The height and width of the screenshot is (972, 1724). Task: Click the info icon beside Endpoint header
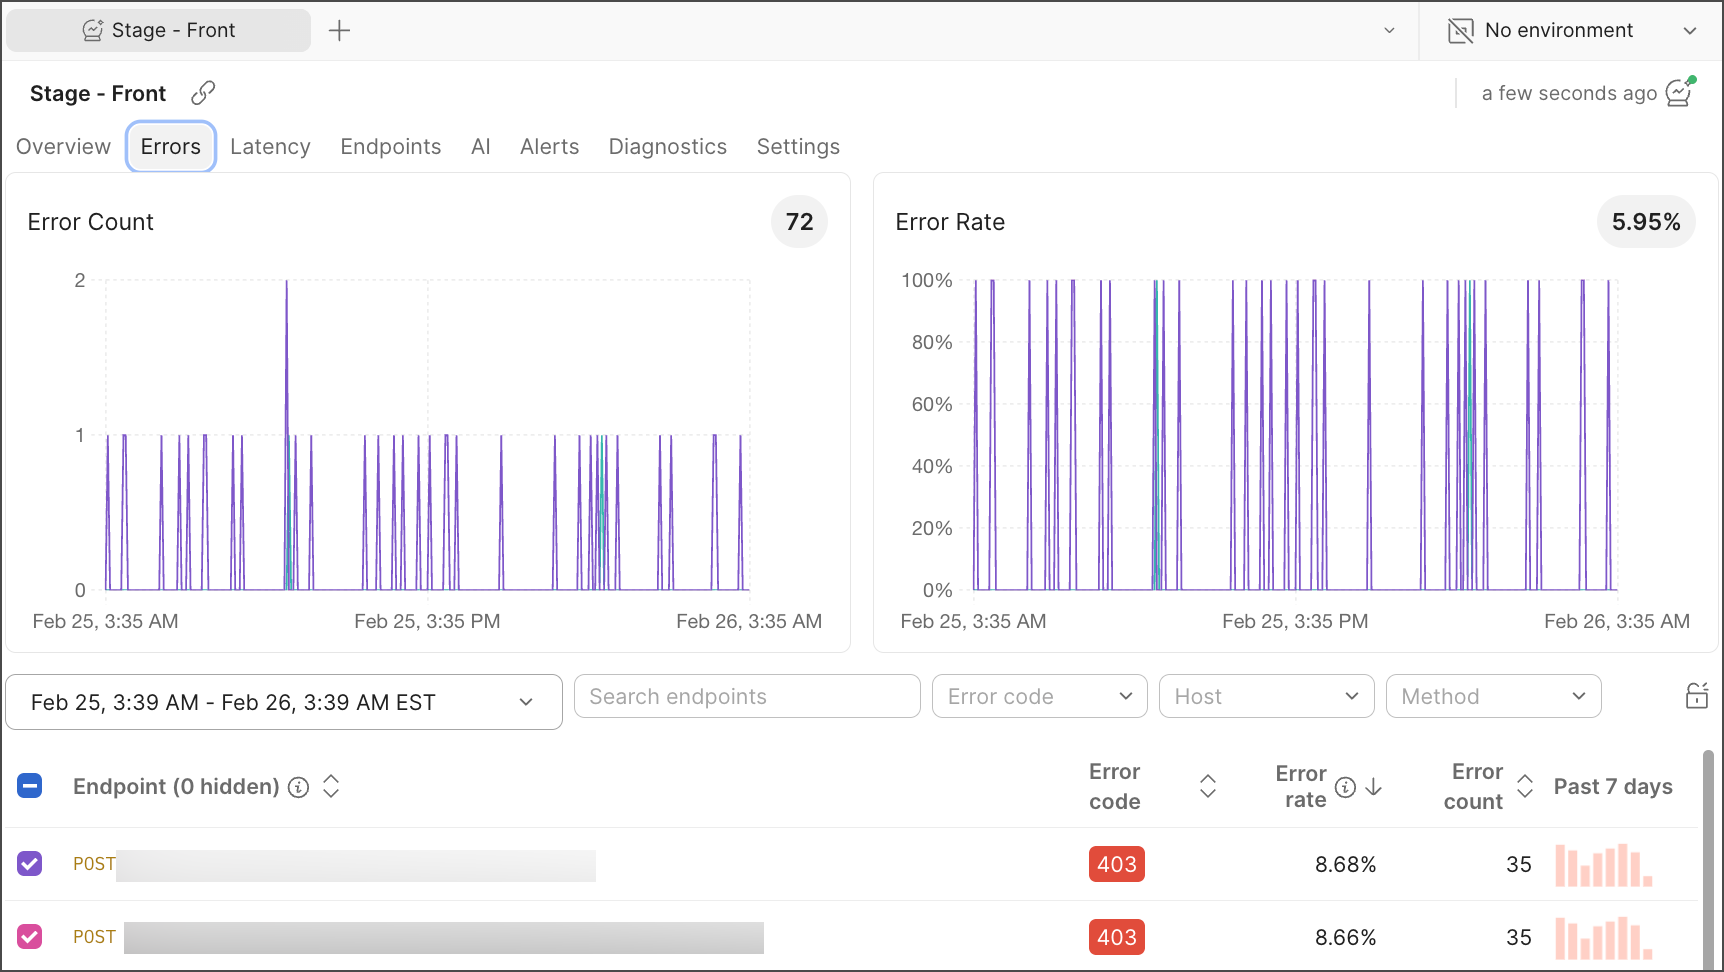pyautogui.click(x=298, y=787)
